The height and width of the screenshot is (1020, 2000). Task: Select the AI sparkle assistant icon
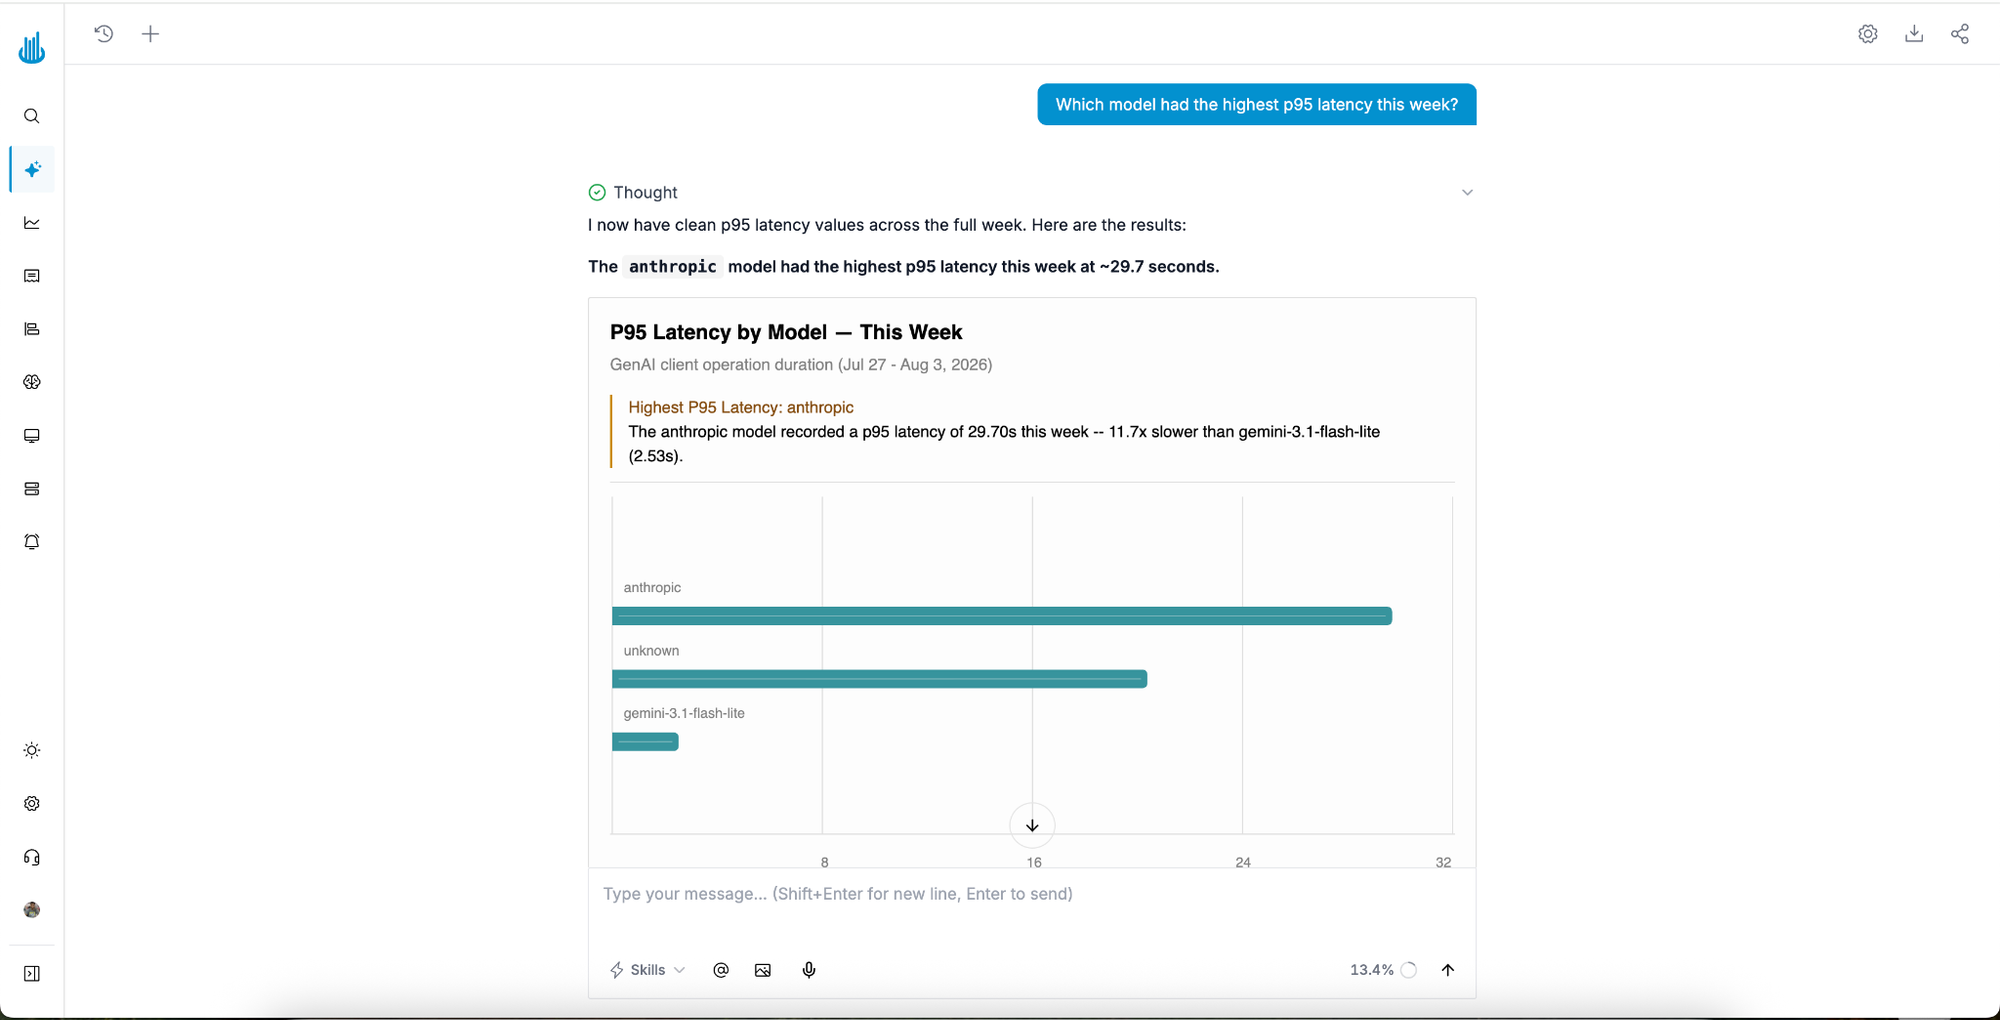tap(32, 170)
